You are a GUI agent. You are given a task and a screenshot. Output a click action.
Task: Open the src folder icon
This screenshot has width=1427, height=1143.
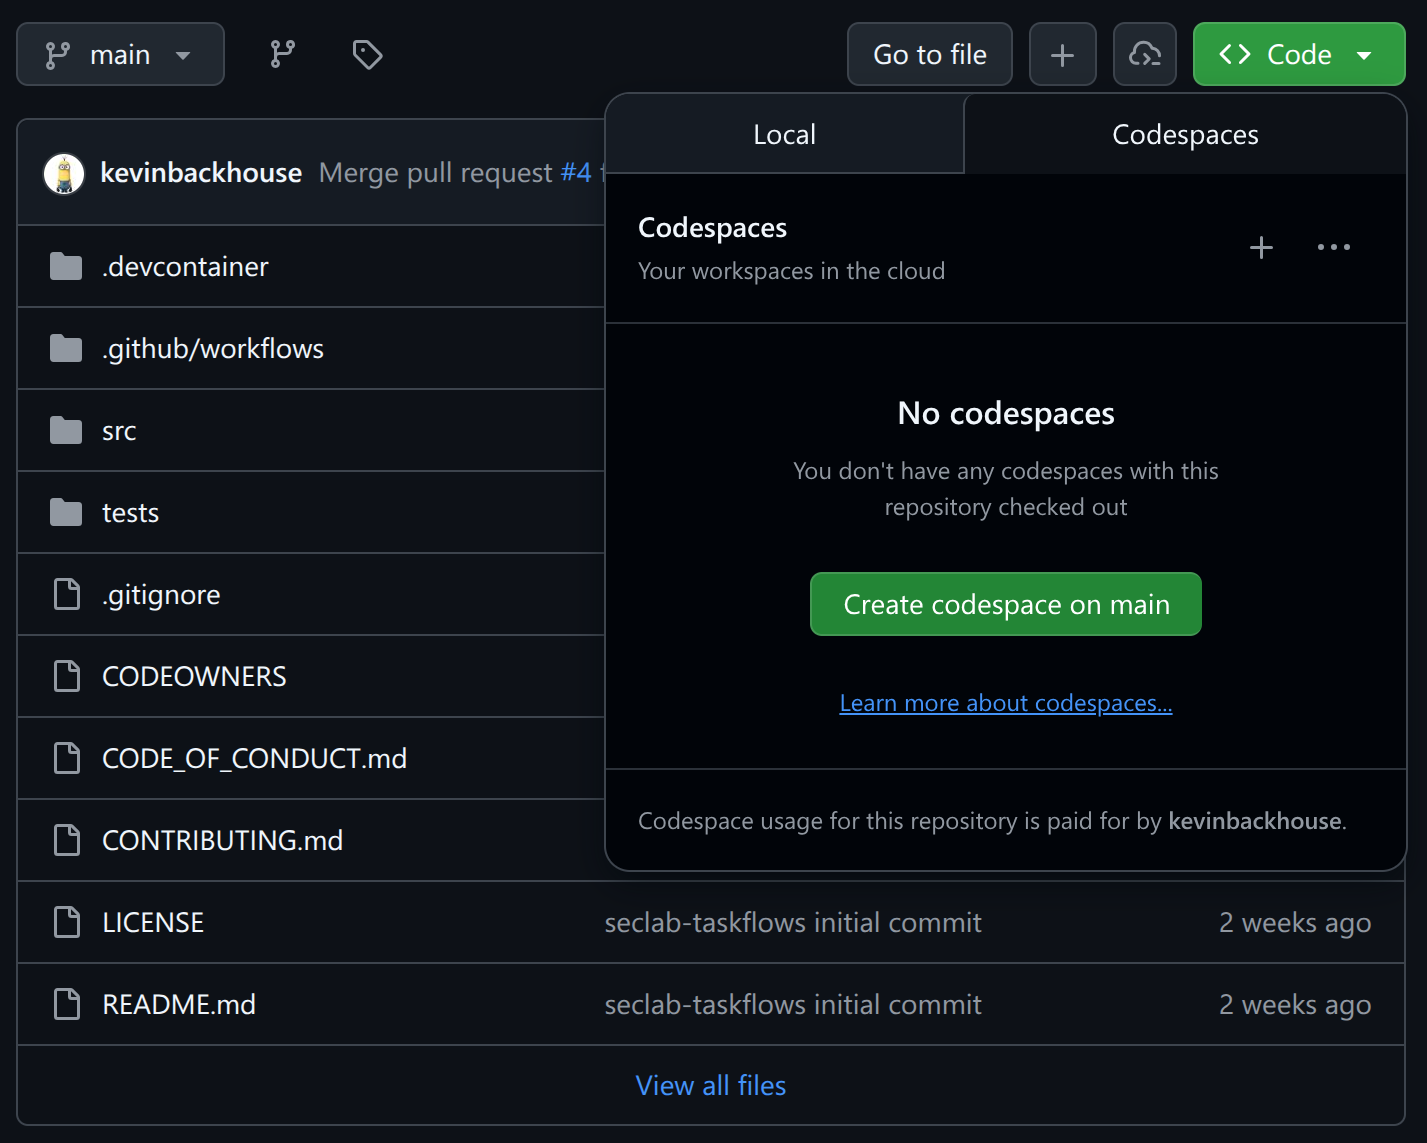tap(66, 430)
